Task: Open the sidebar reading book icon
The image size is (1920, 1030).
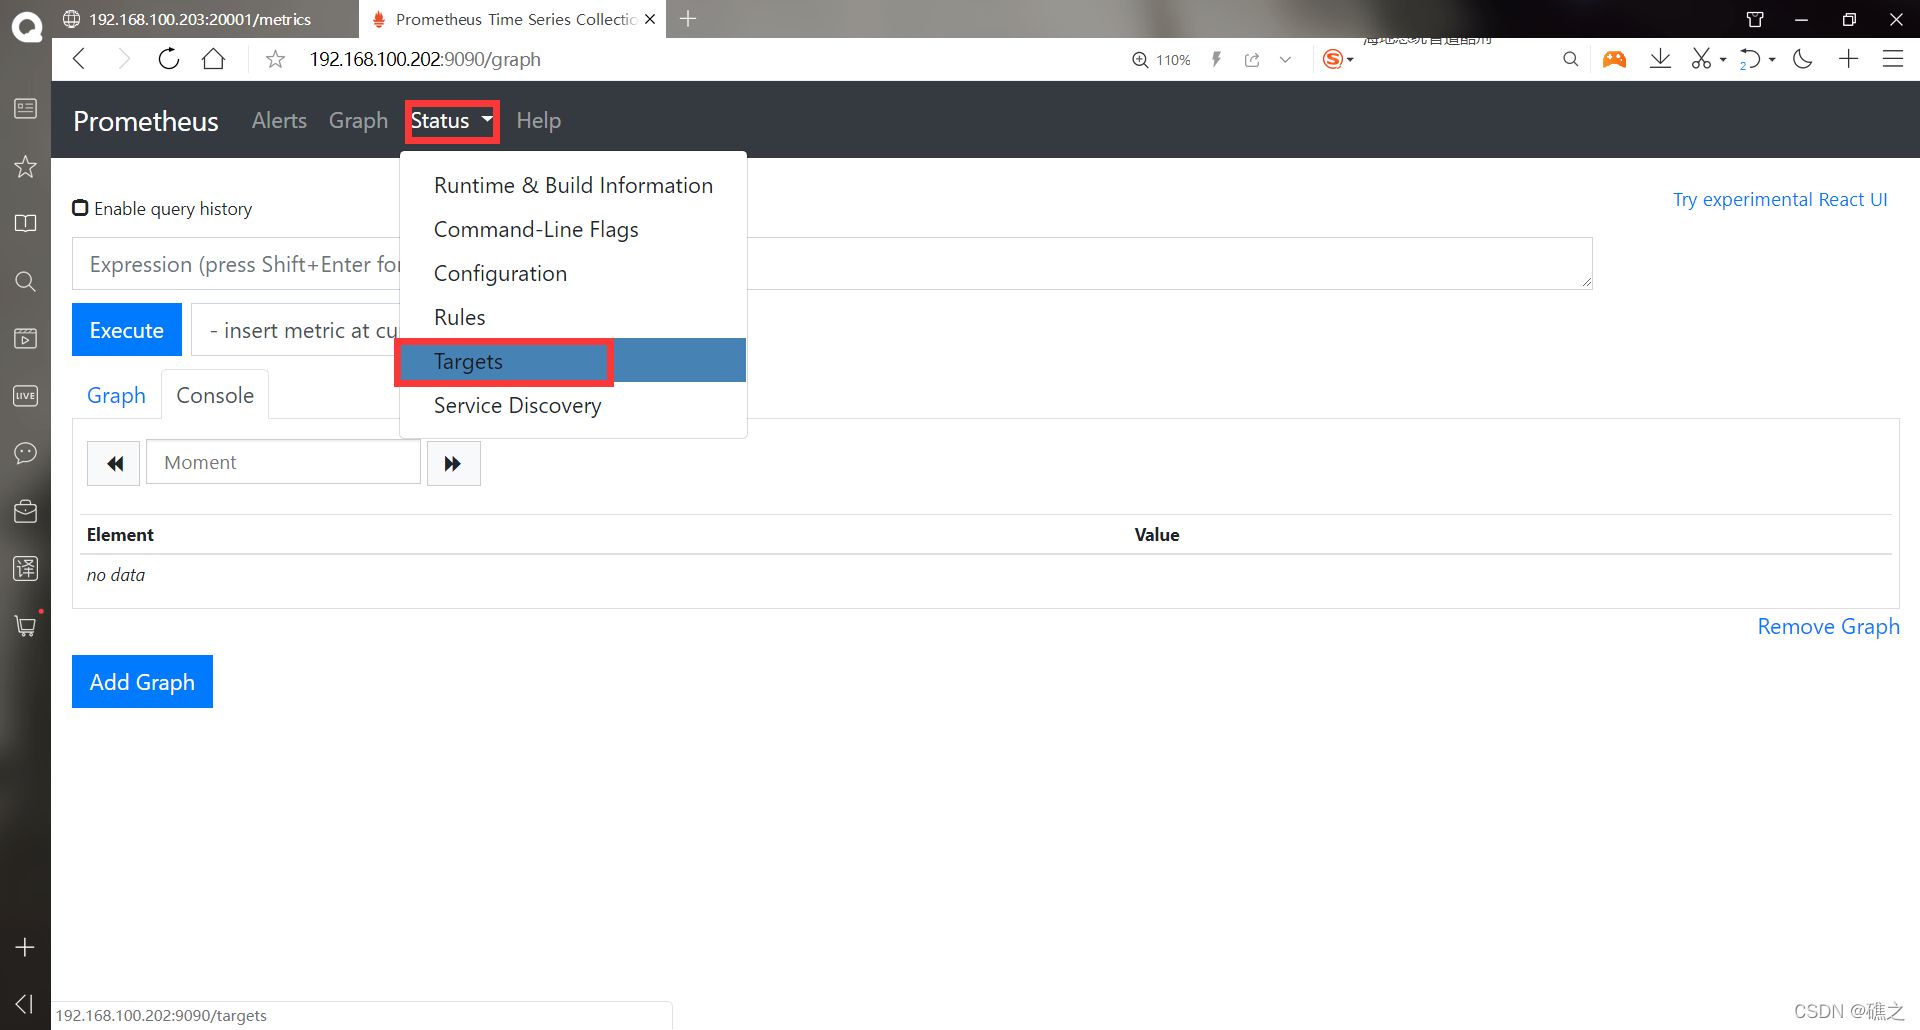Action: (x=25, y=223)
